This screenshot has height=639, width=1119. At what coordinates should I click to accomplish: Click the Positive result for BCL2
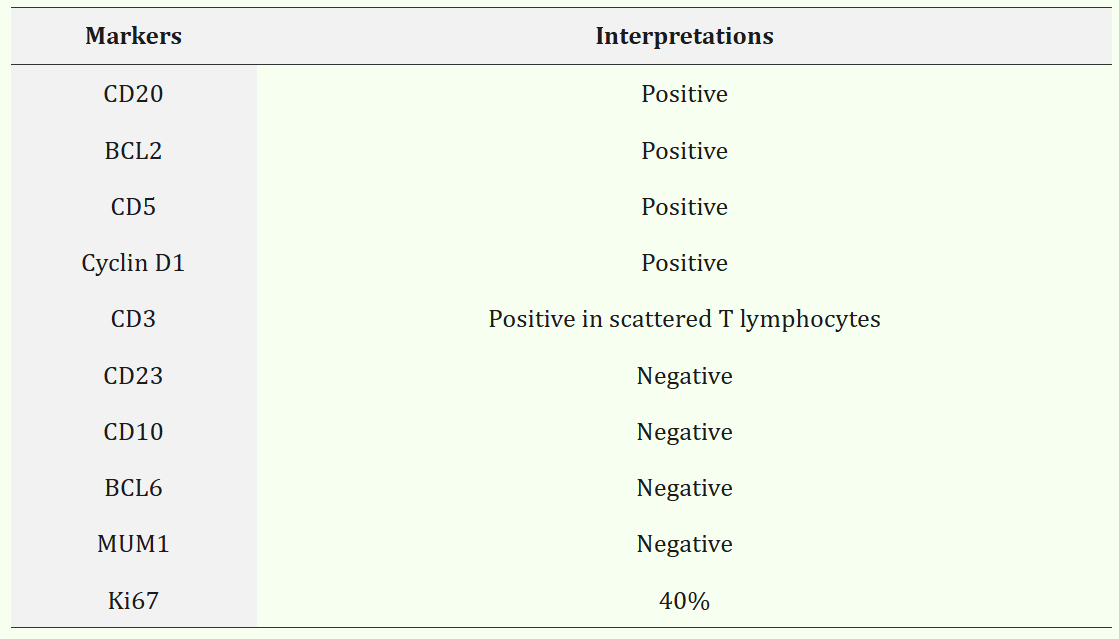click(x=684, y=151)
